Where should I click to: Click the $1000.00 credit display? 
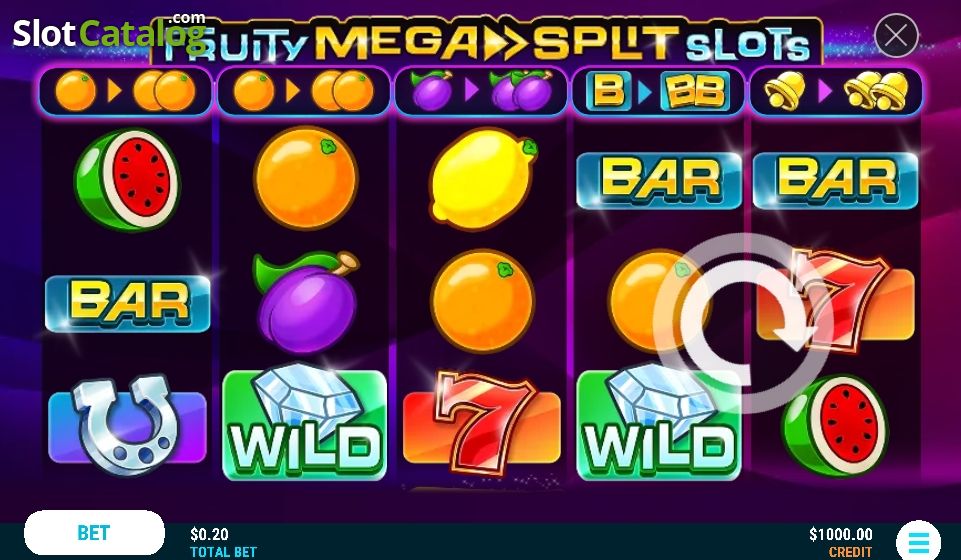(841, 542)
